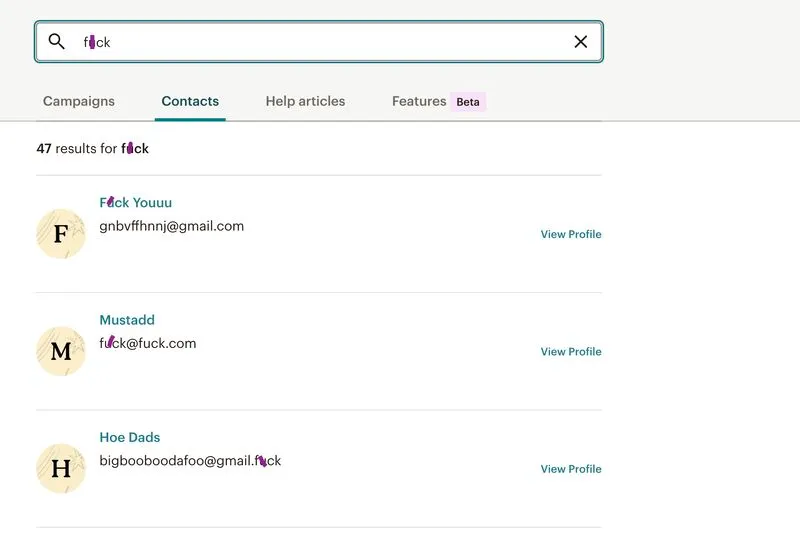Screen dimensions: 800x556
Task: Click the email starting with bigbooboodafoo@gmail
Action: coord(190,461)
